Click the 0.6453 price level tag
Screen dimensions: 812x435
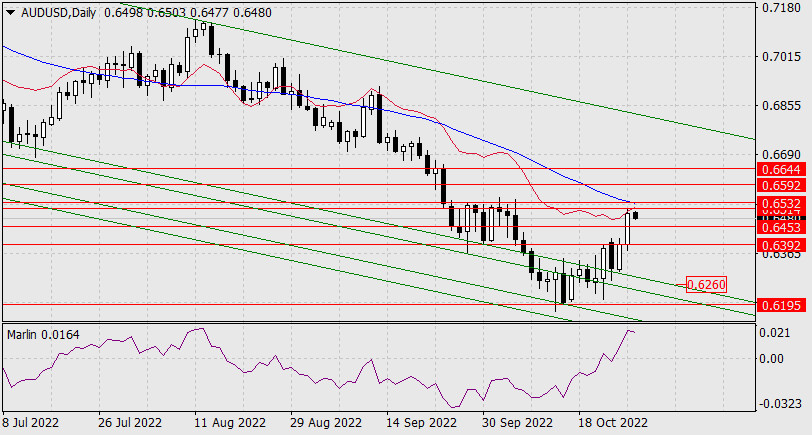coord(778,228)
